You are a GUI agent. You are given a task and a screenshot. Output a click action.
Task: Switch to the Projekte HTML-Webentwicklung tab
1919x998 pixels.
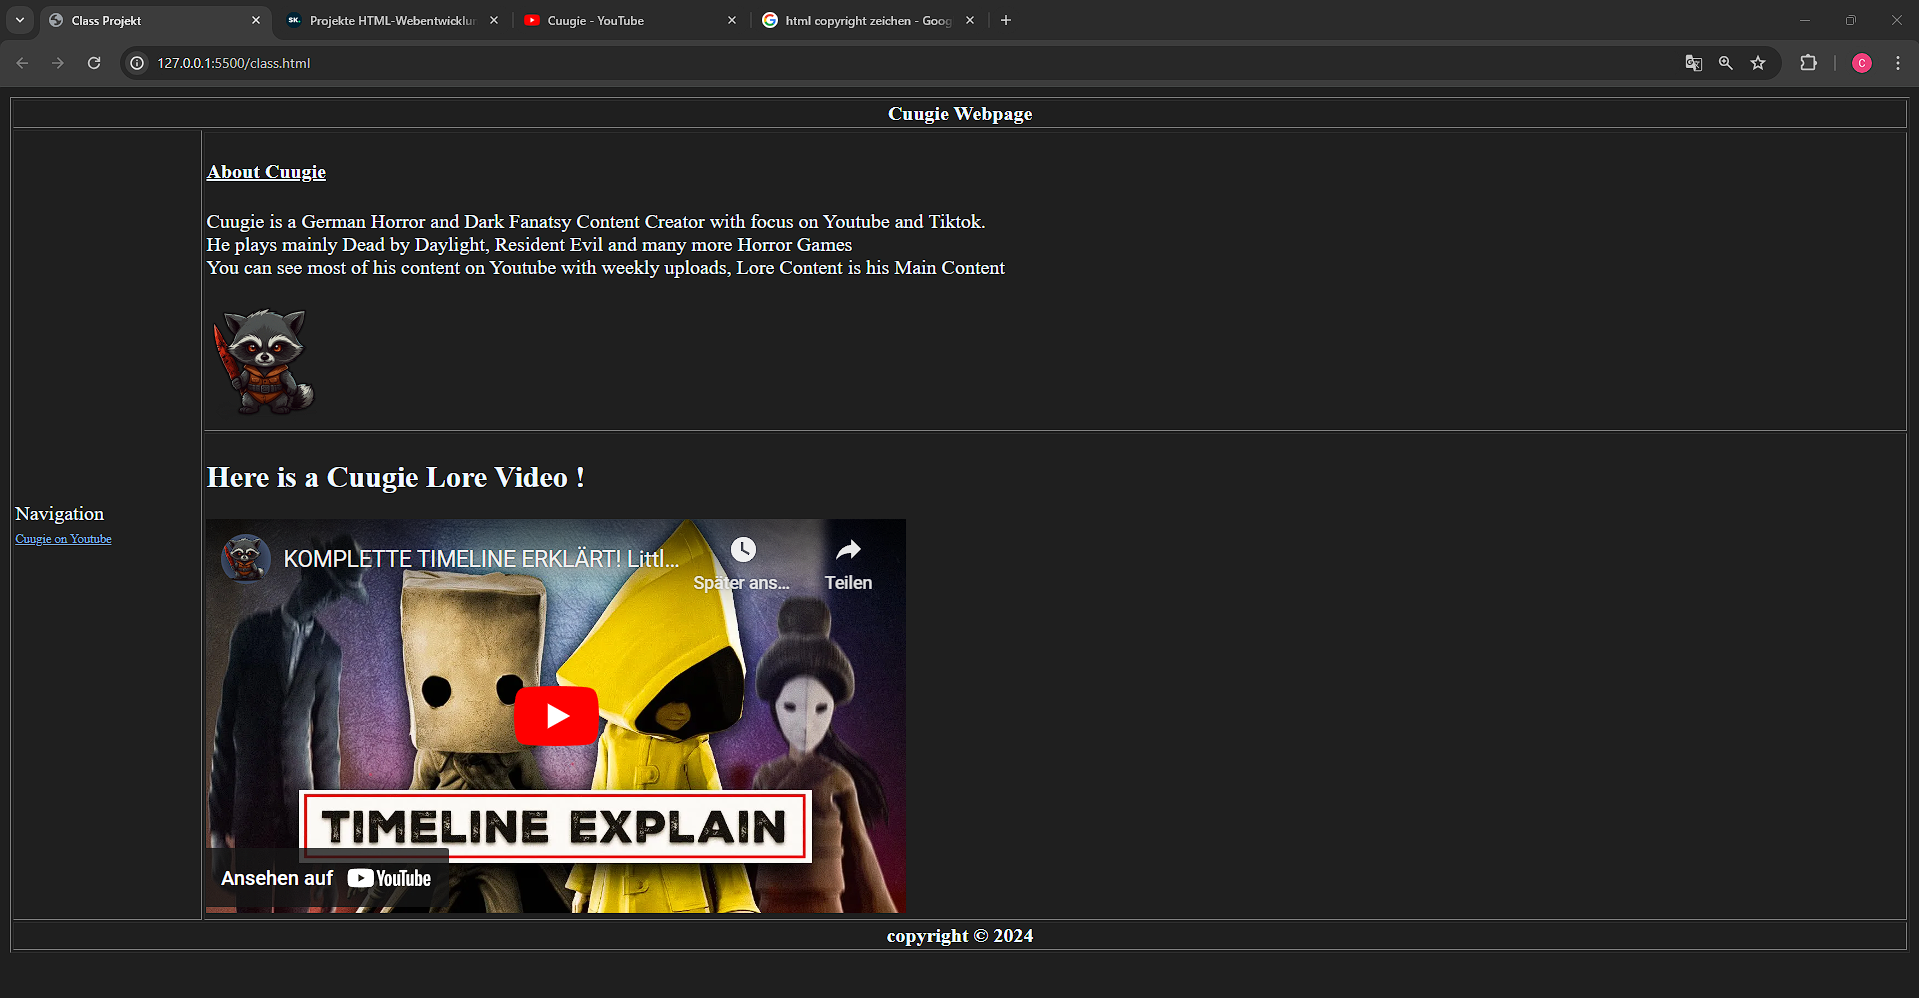[392, 20]
